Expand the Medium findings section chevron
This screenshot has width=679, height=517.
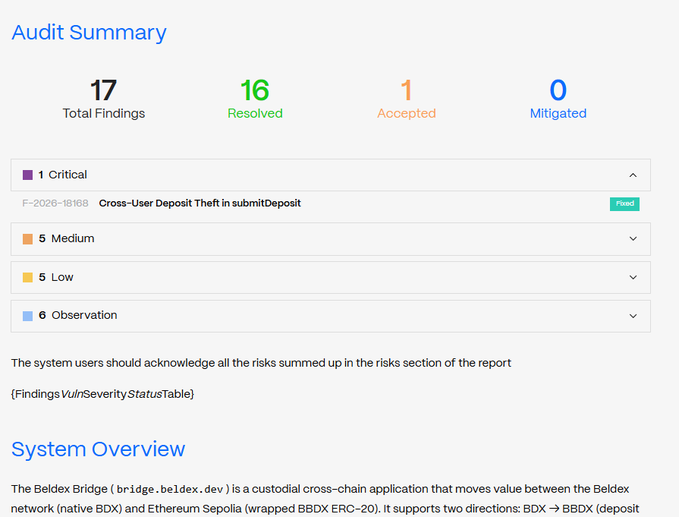click(x=633, y=239)
